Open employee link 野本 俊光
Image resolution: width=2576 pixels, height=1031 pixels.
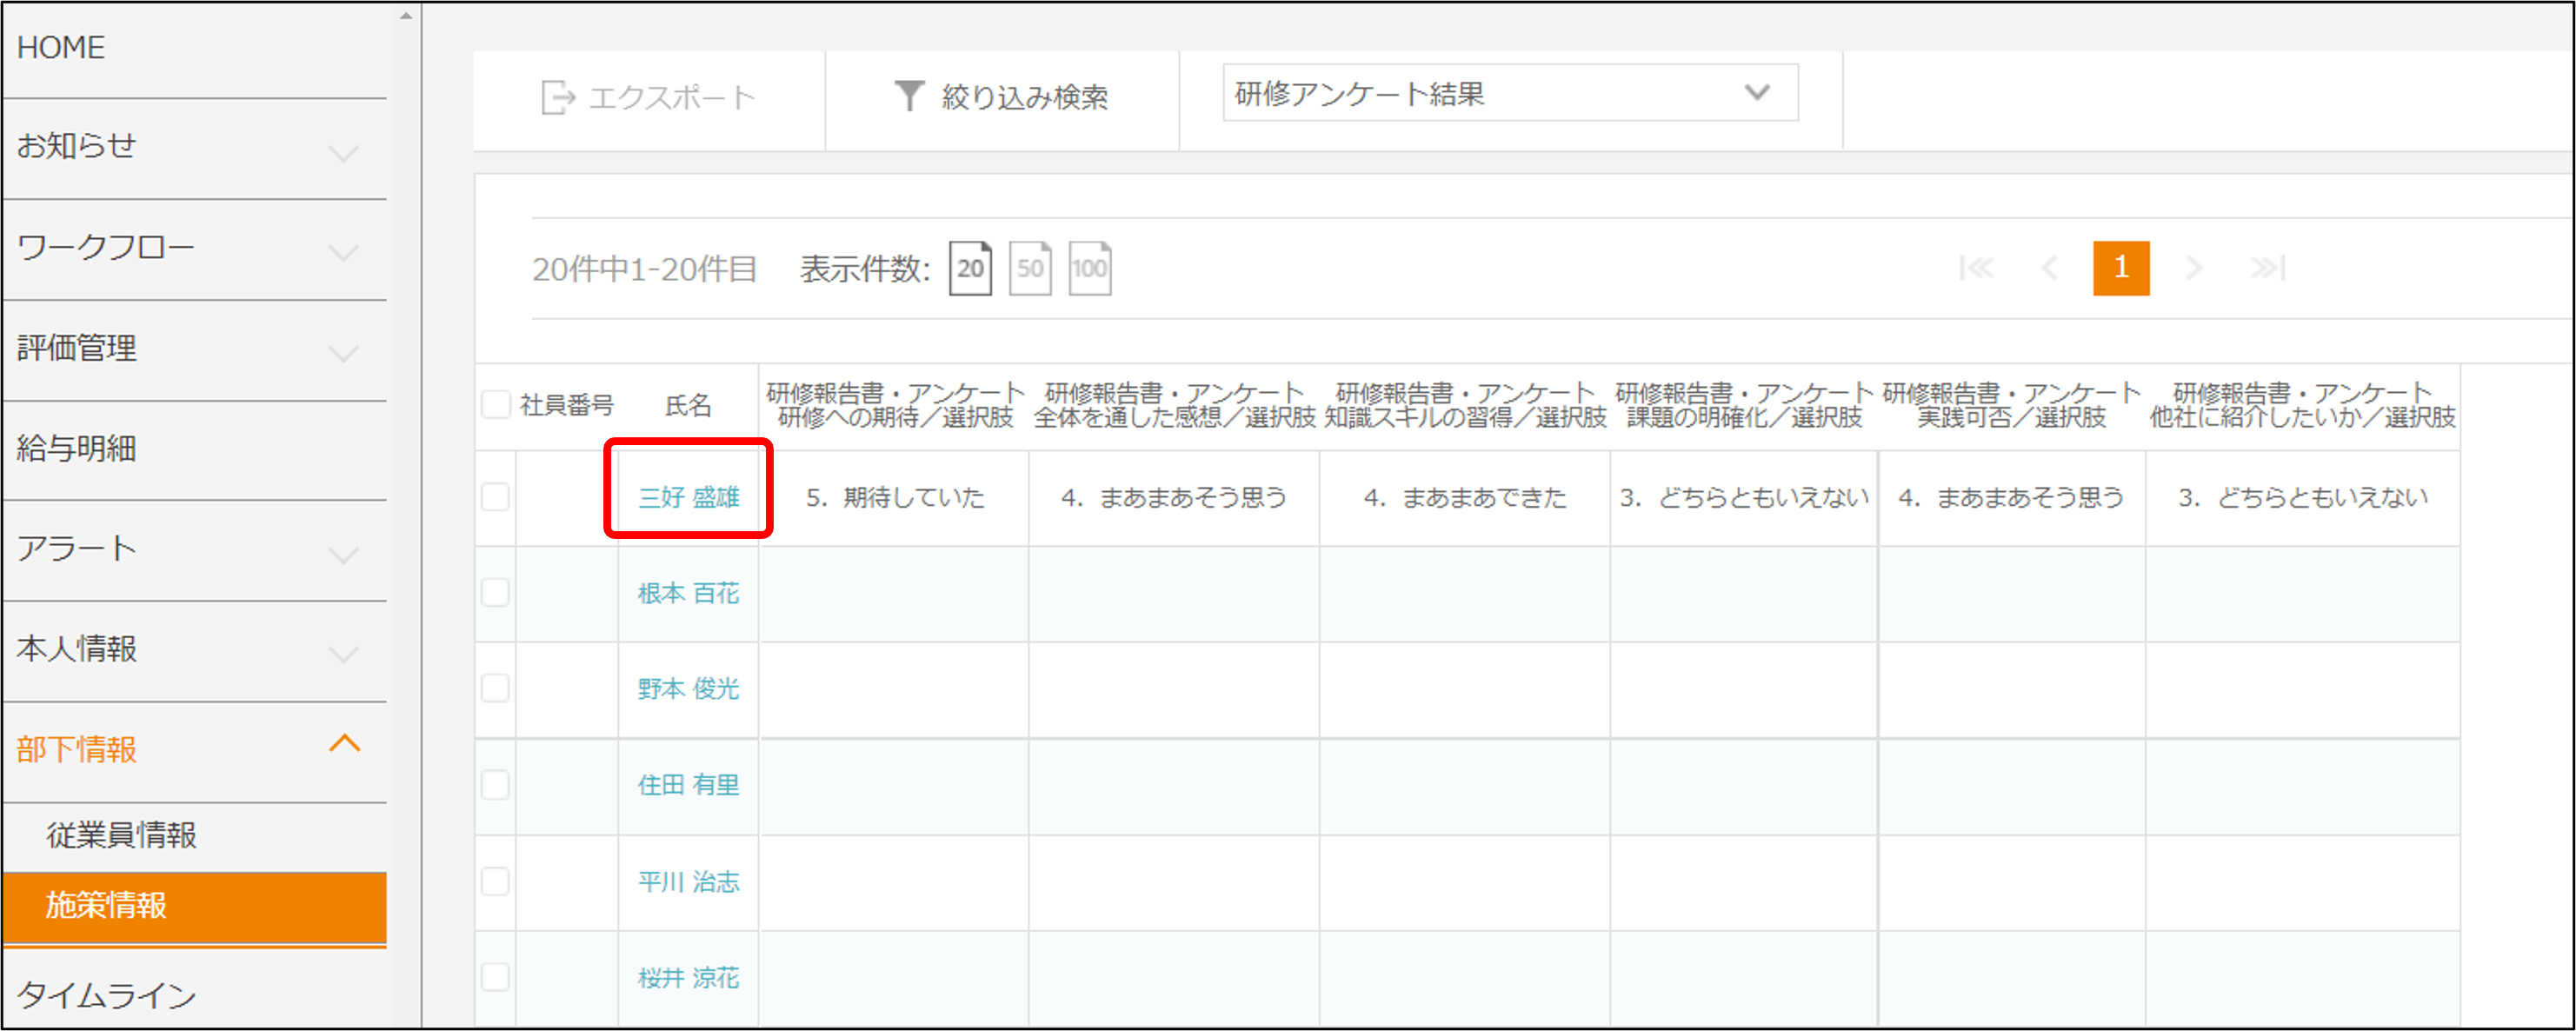click(688, 689)
